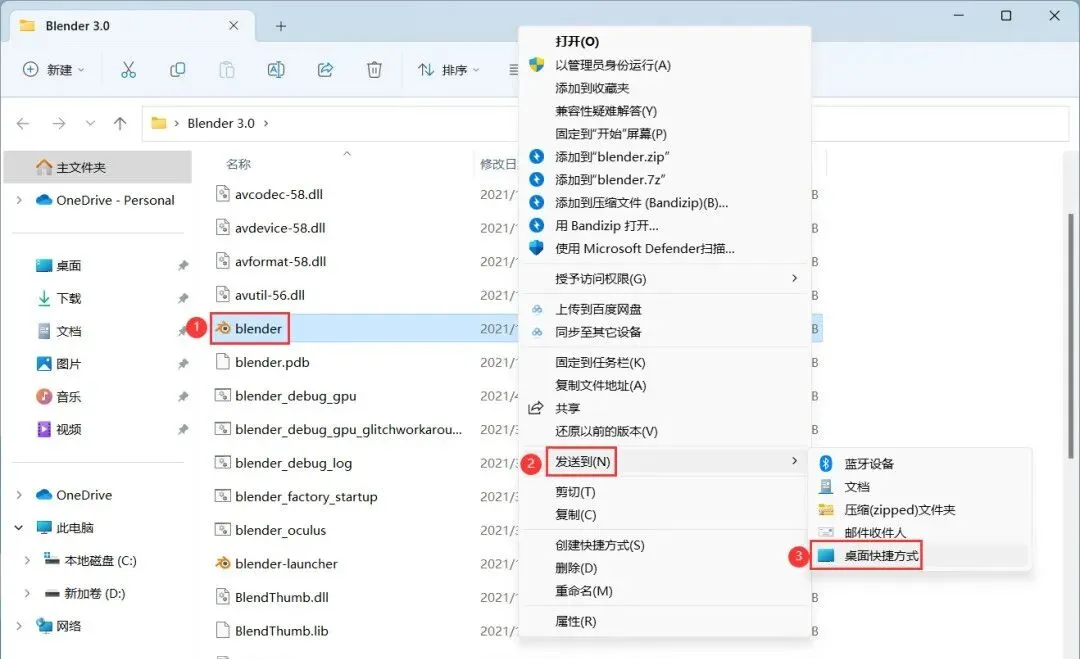Select the blender-launcher application icon

222,563
